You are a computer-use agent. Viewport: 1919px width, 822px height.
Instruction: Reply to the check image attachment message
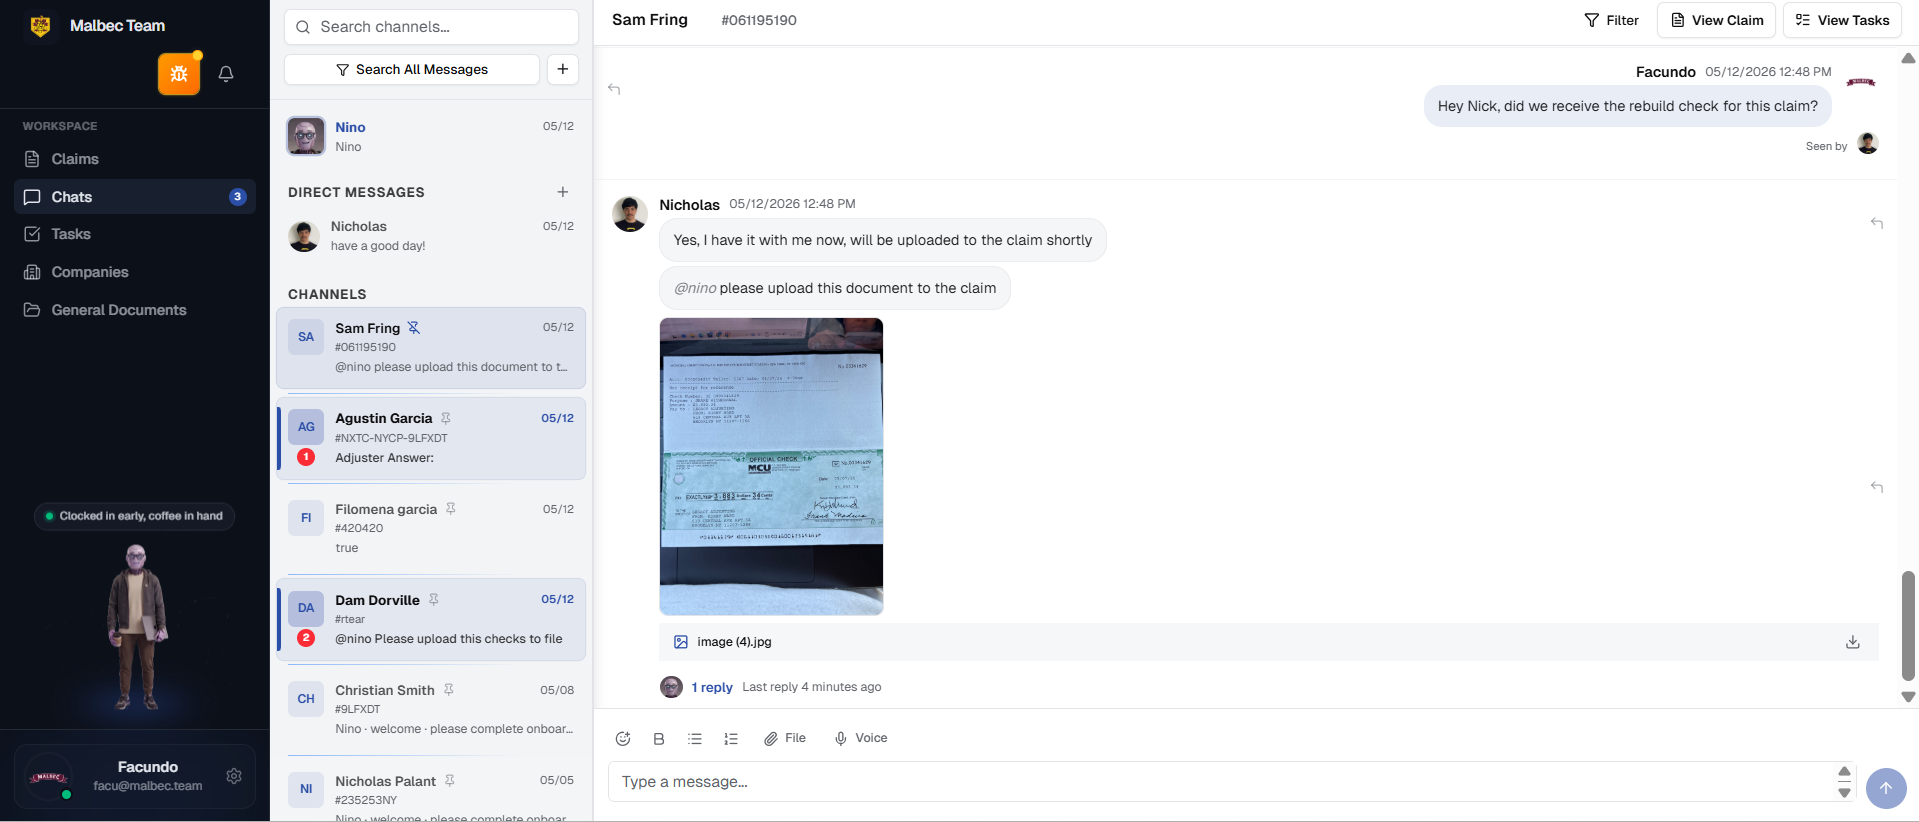(1877, 487)
